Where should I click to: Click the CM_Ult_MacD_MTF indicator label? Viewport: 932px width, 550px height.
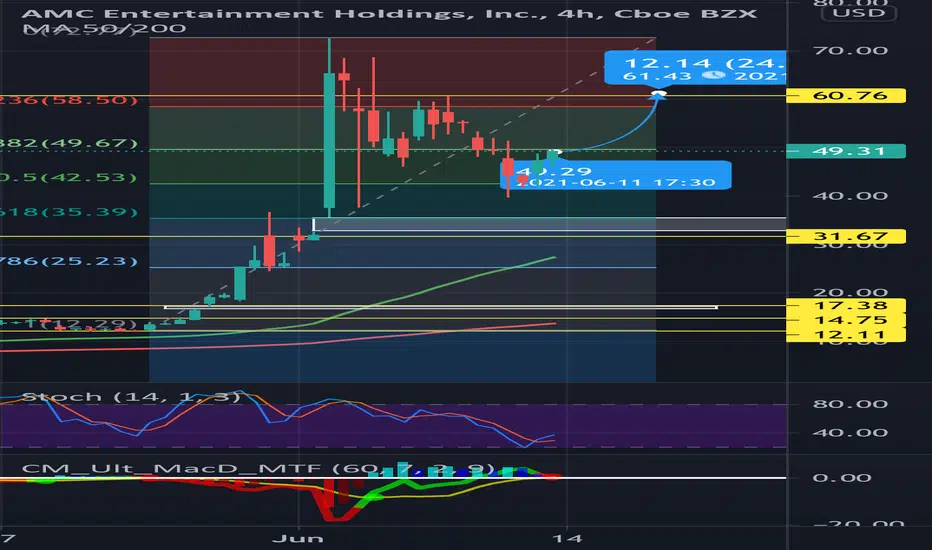(x=259, y=469)
